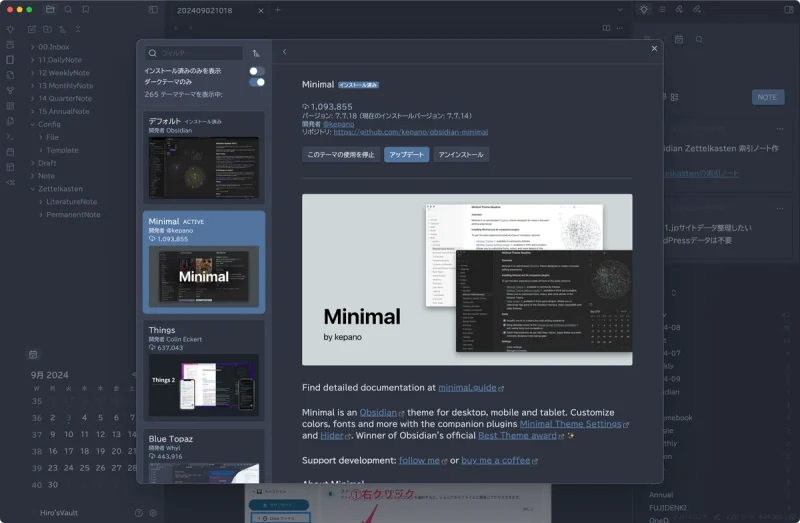Click このテーマの使用を停止 button

pos(340,155)
